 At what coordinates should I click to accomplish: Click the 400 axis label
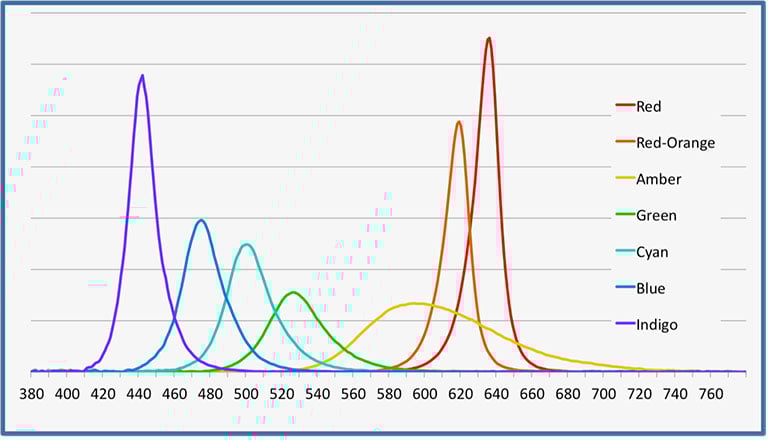[67, 394]
